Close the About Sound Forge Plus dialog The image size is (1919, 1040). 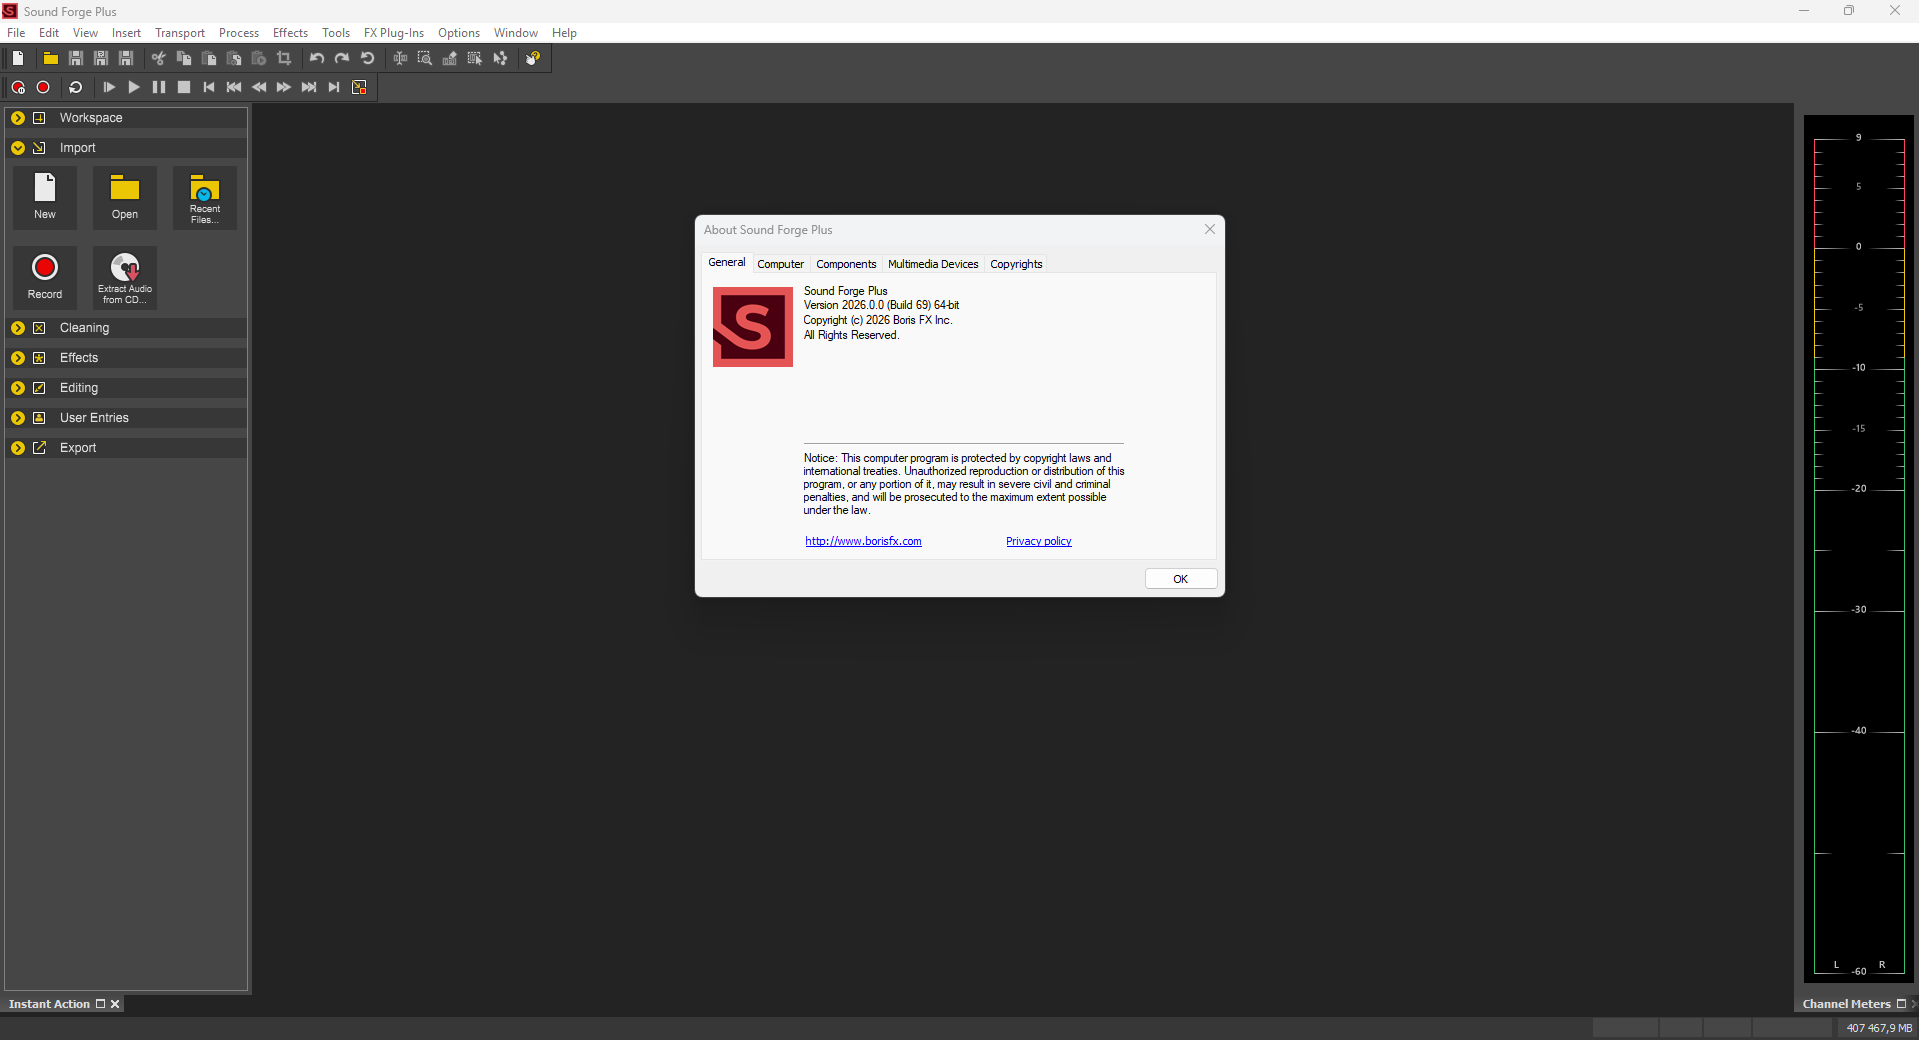[1210, 229]
